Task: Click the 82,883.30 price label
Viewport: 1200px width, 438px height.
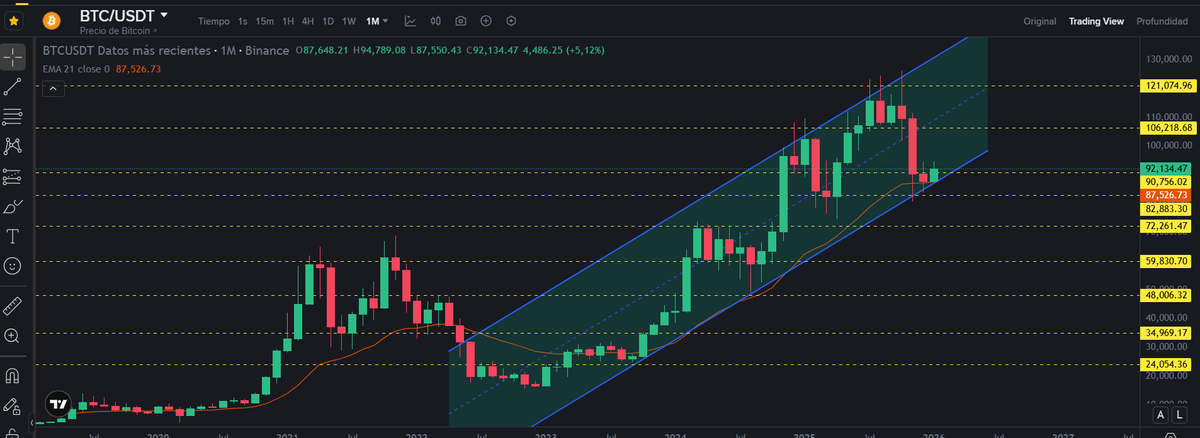Action: click(1168, 208)
